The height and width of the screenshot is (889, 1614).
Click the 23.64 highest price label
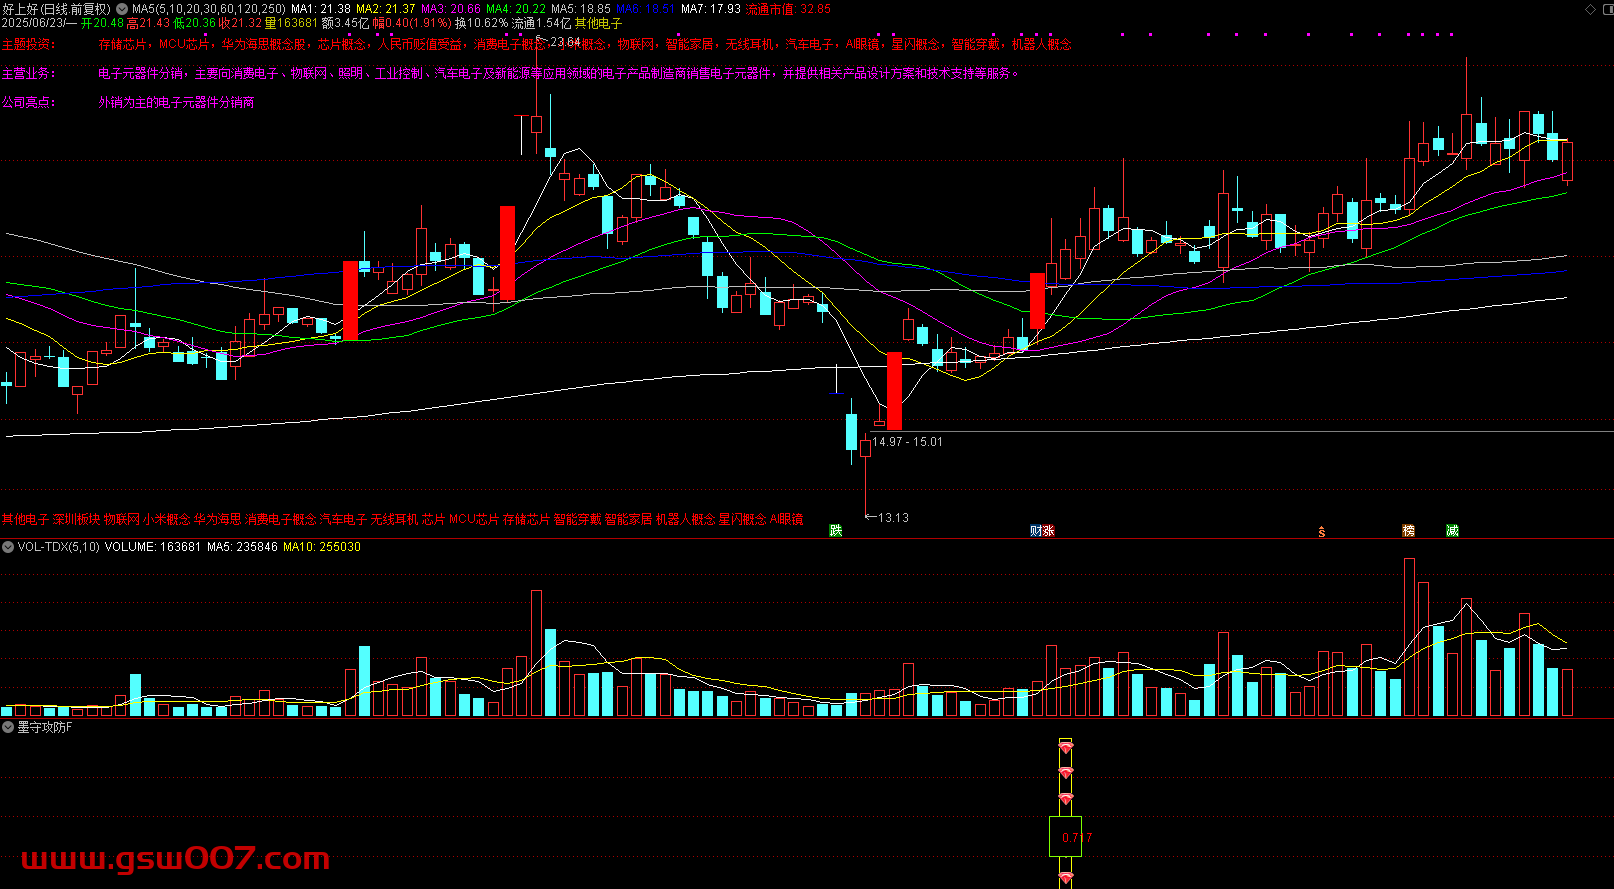pyautogui.click(x=565, y=42)
